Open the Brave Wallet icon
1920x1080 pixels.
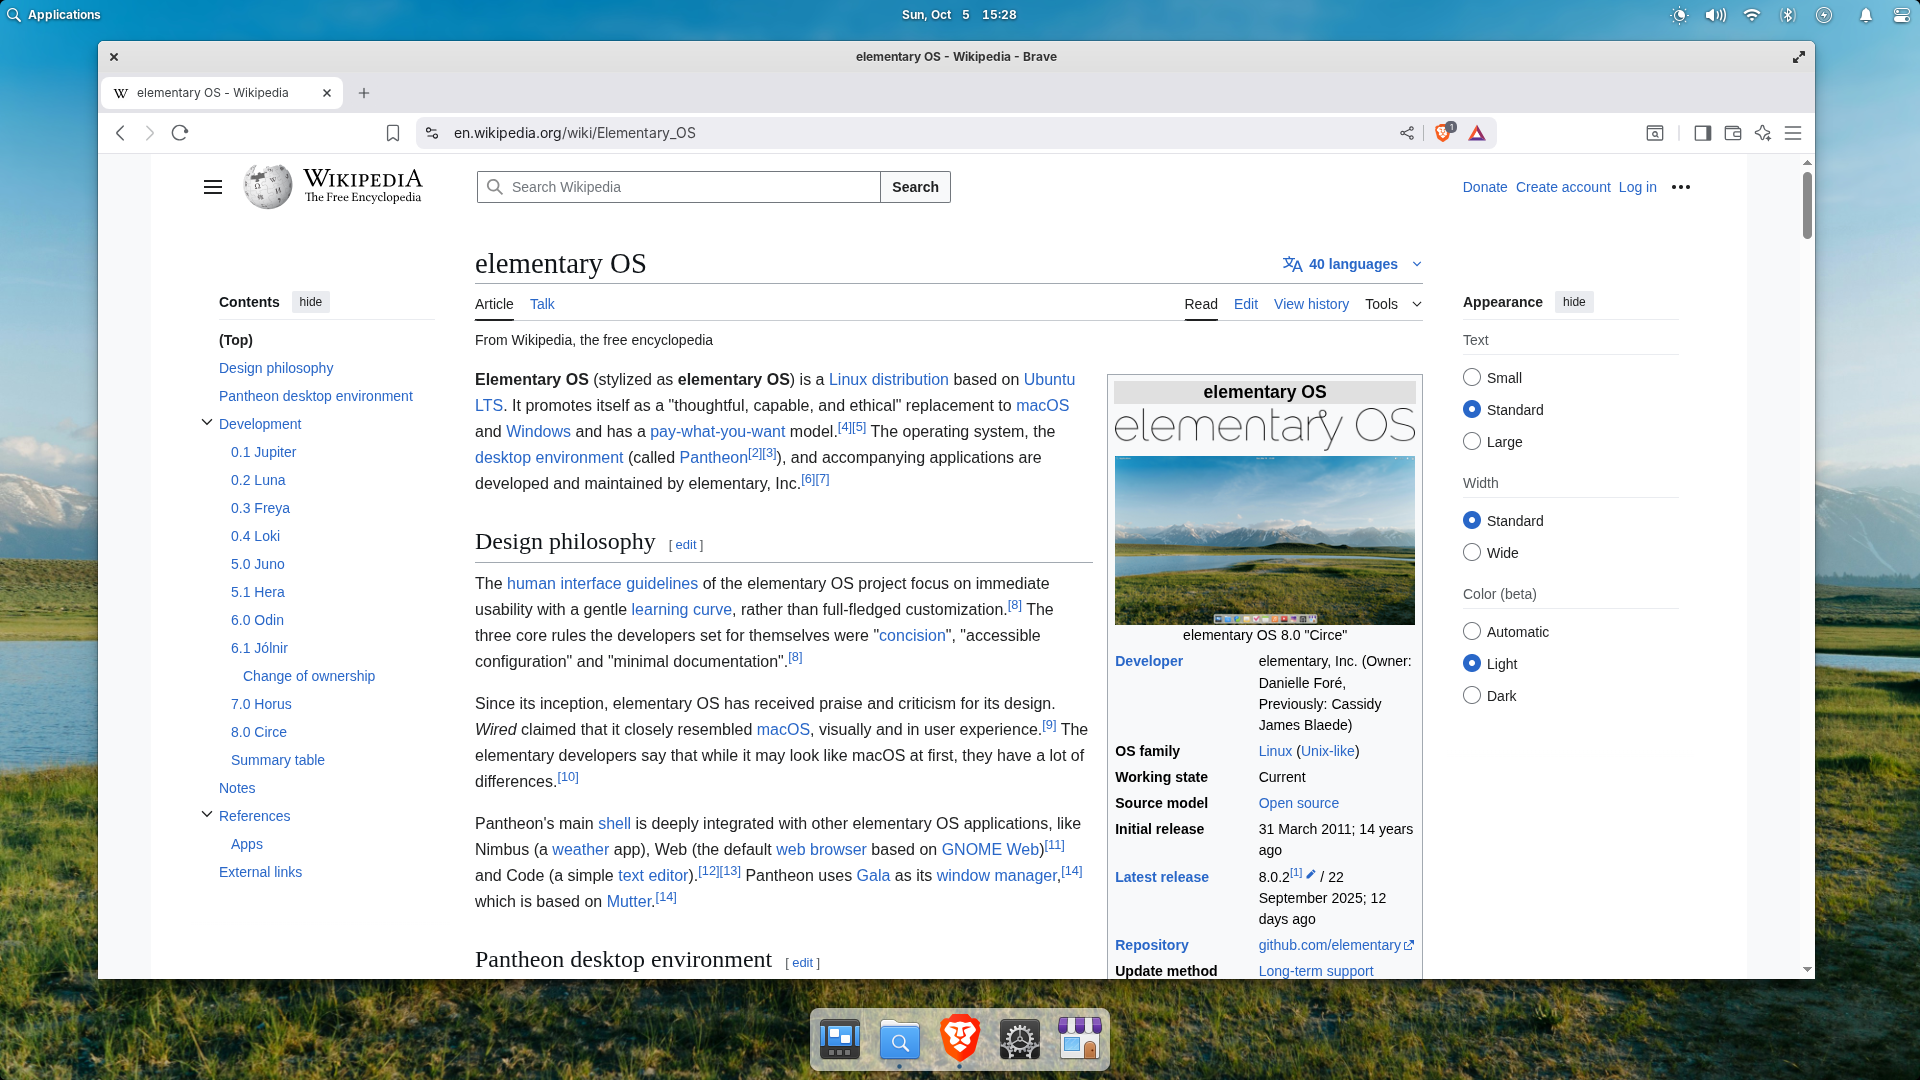coord(1733,133)
